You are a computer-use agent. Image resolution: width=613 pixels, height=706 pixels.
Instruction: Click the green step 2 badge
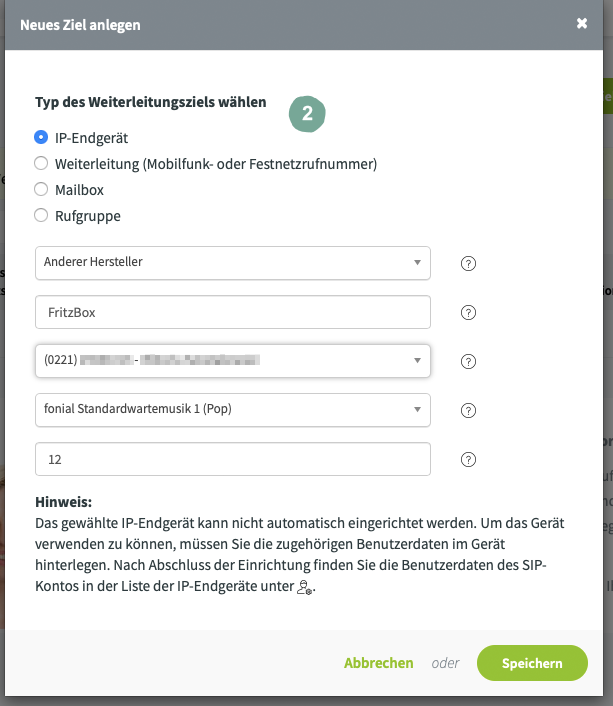307,114
